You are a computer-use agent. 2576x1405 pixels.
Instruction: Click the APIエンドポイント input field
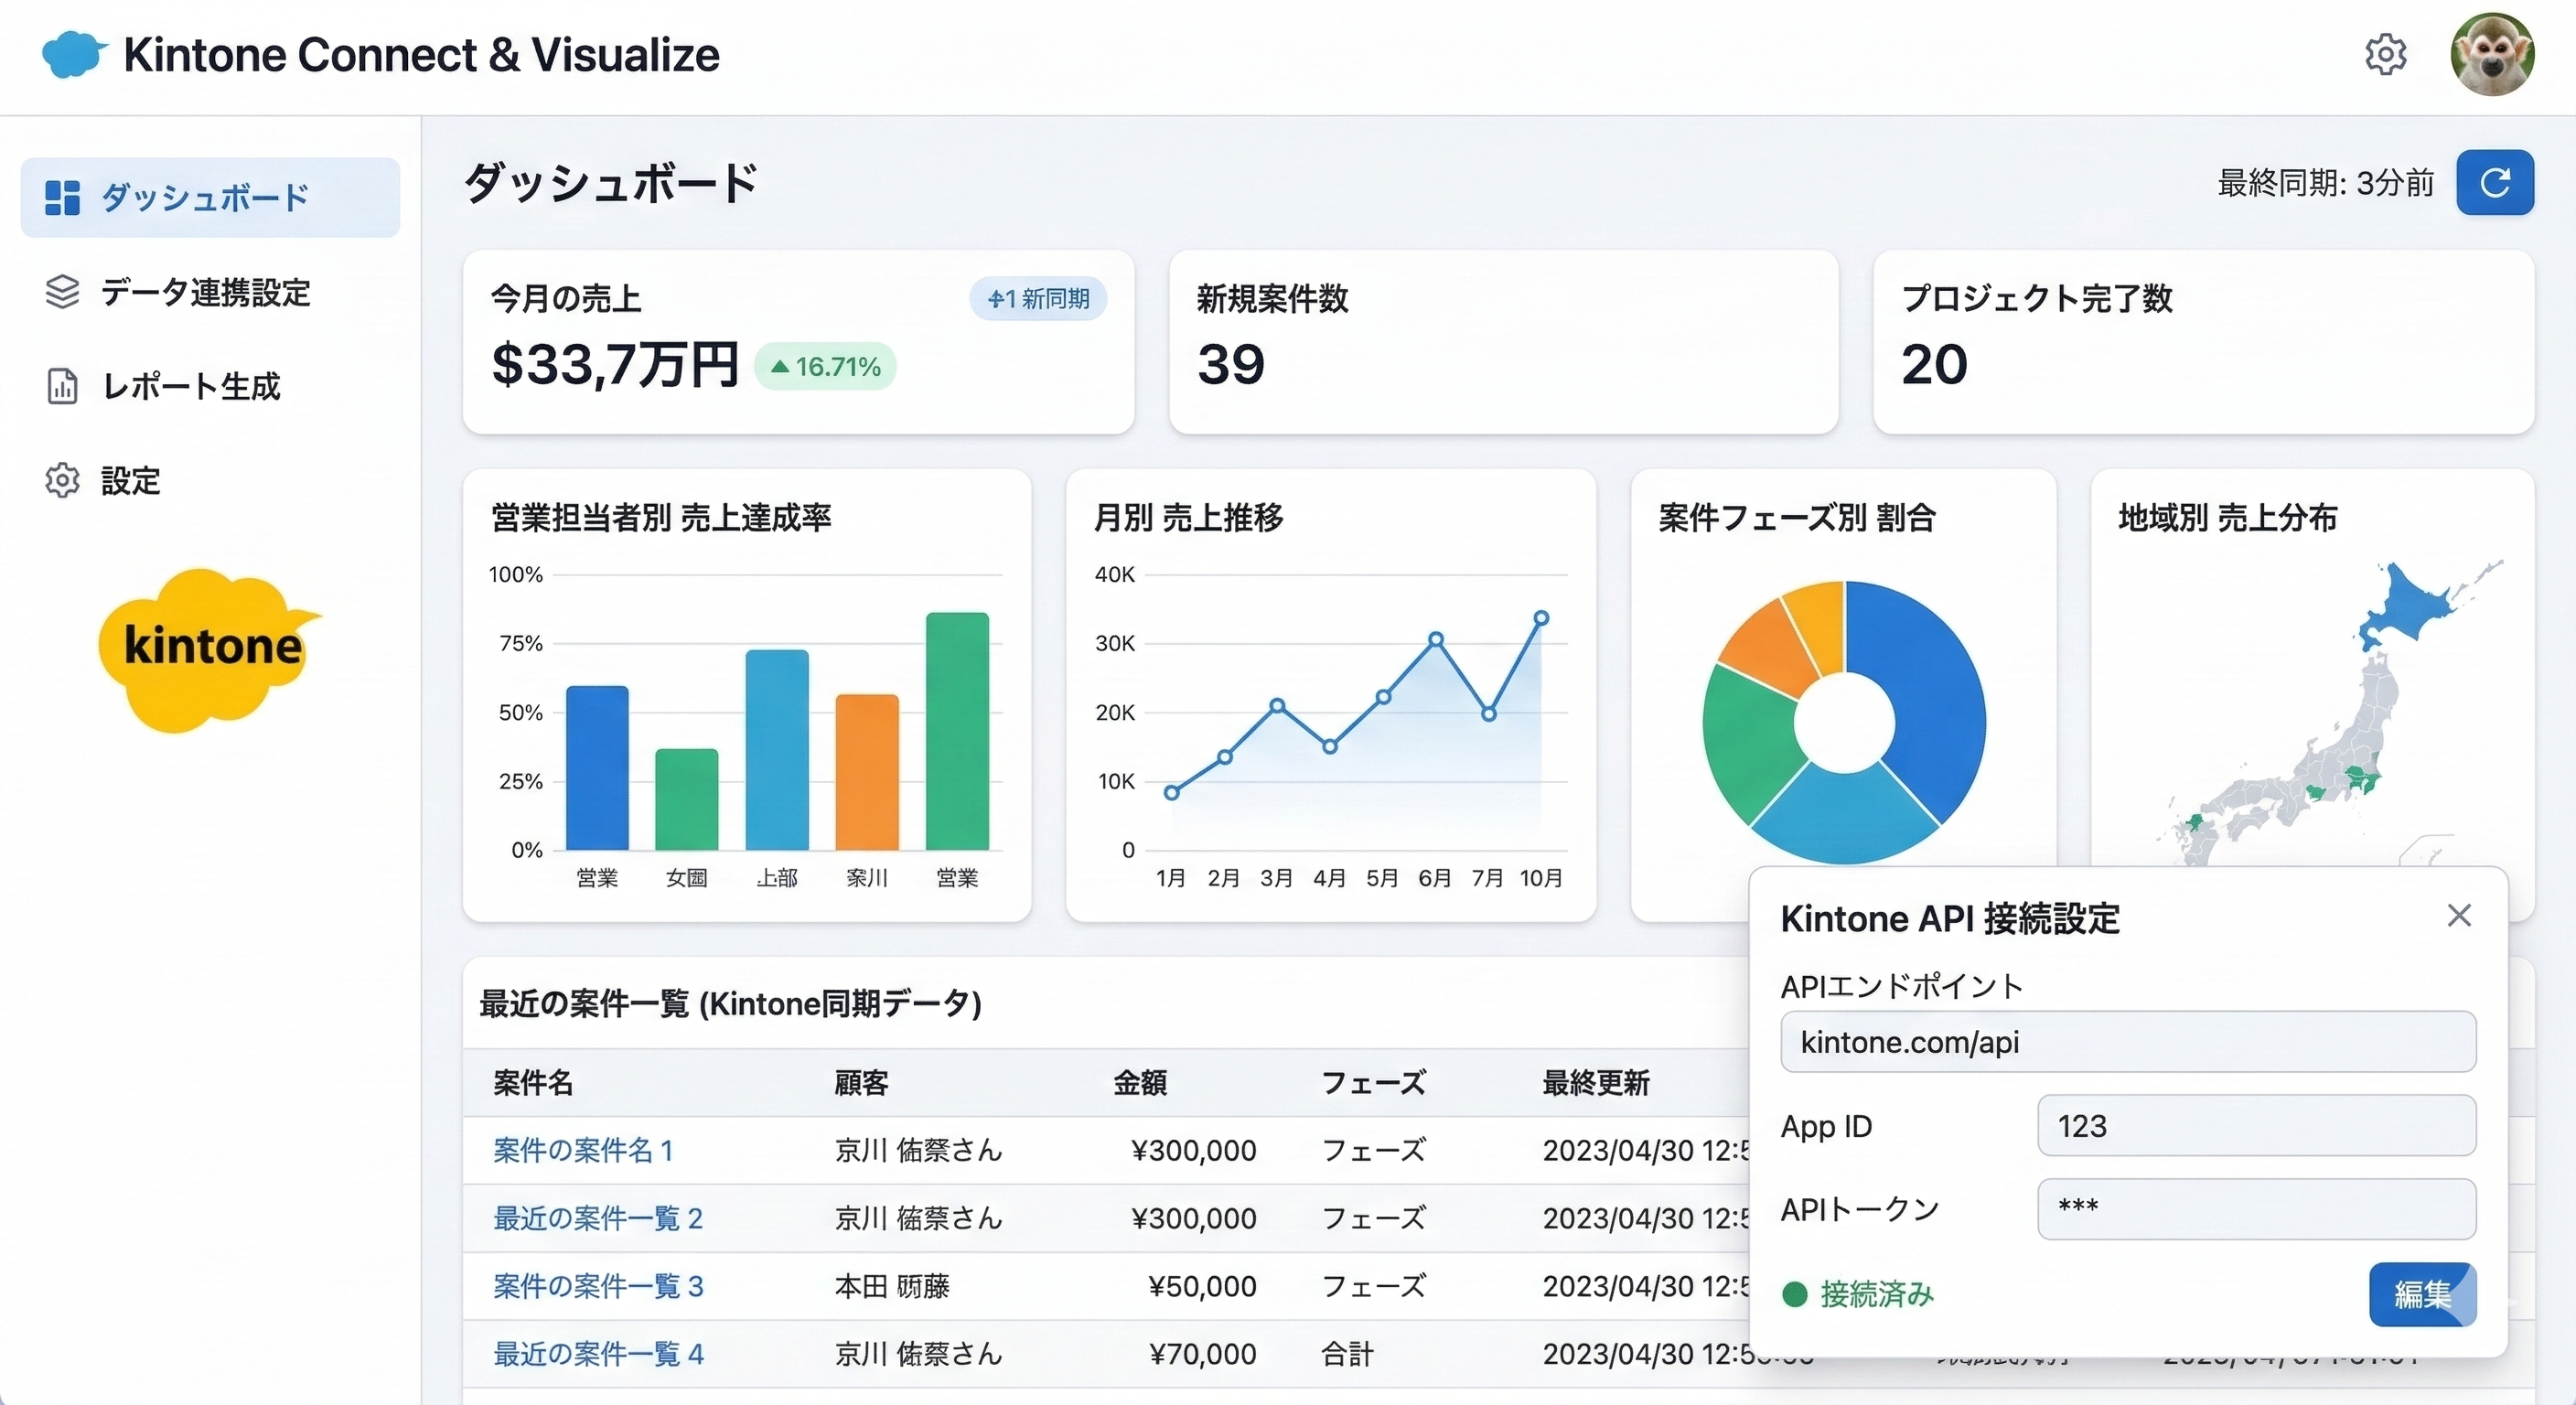click(2128, 1042)
